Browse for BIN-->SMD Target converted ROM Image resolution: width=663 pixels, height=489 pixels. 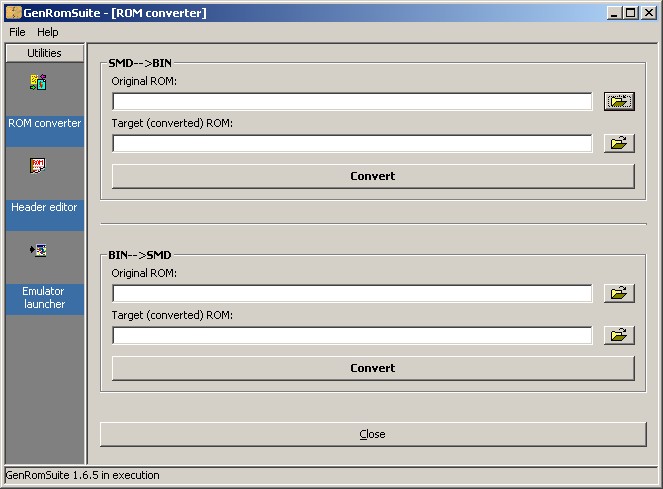click(619, 335)
